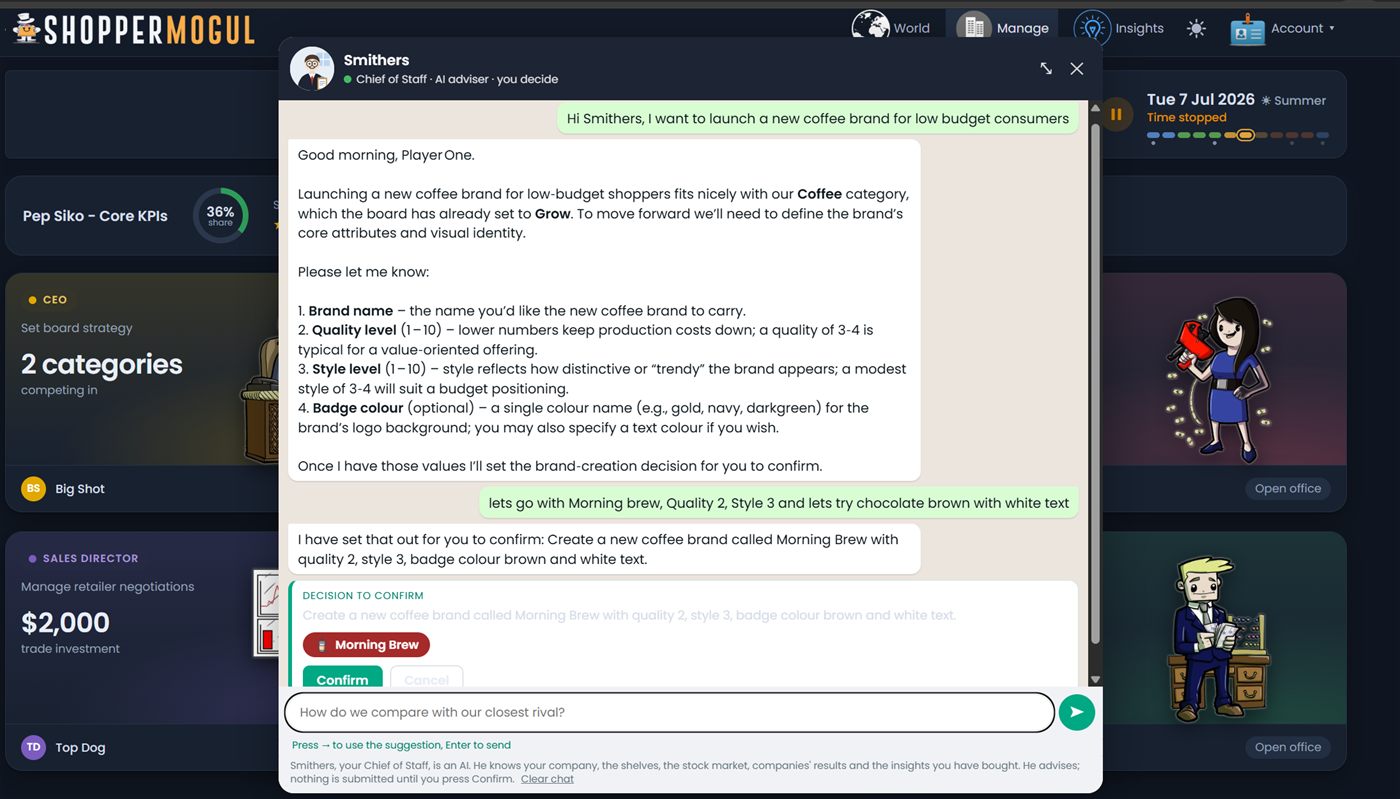Send the chat message with the arrow button

click(1077, 712)
